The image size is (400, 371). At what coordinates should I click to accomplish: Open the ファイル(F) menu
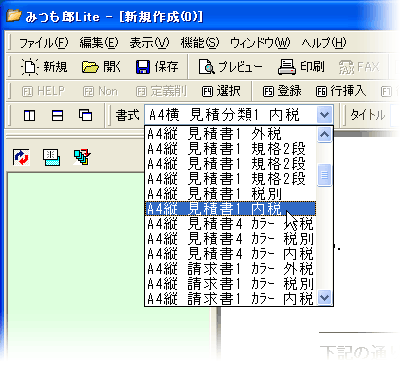[43, 43]
